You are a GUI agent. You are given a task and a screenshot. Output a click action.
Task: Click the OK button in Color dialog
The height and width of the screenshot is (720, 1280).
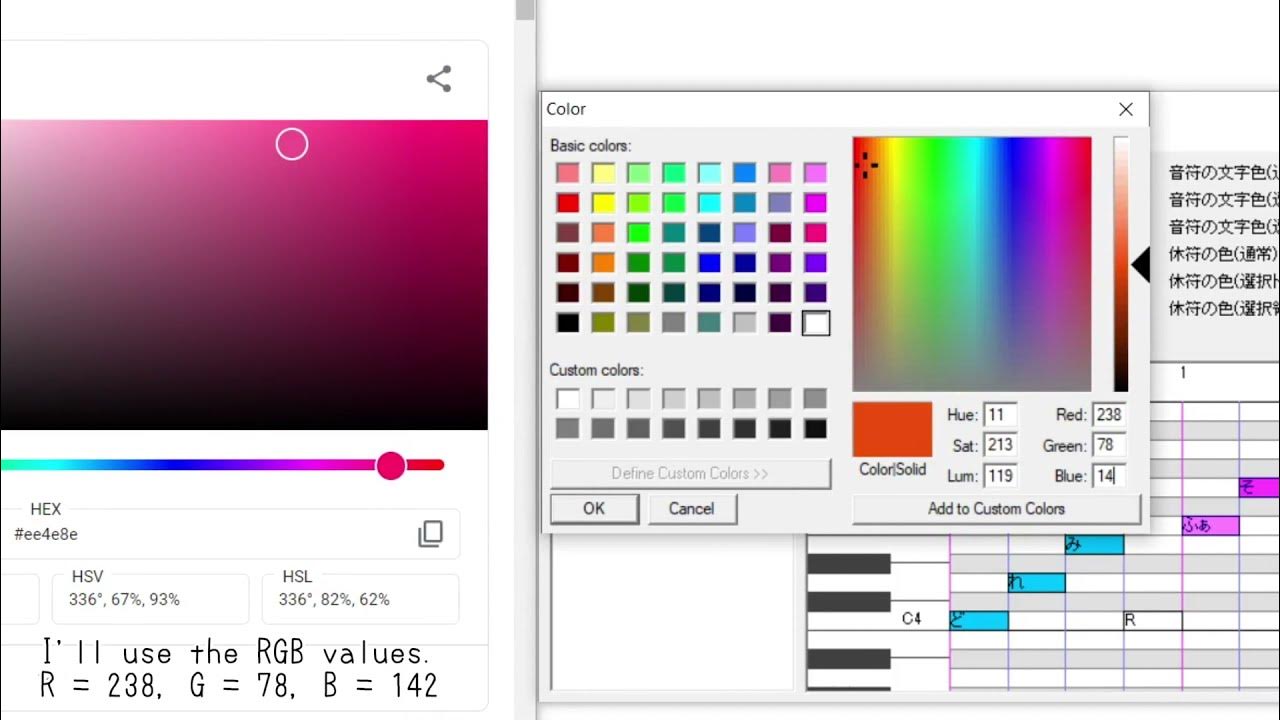pyautogui.click(x=594, y=508)
